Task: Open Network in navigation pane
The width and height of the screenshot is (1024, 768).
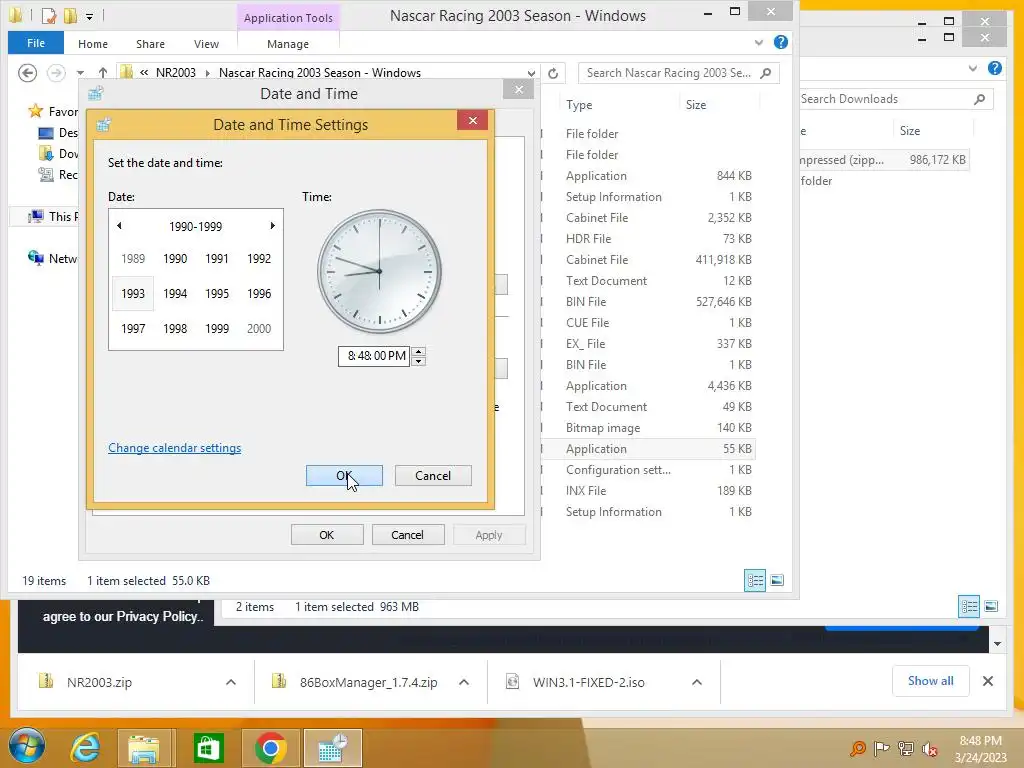Action: point(53,259)
